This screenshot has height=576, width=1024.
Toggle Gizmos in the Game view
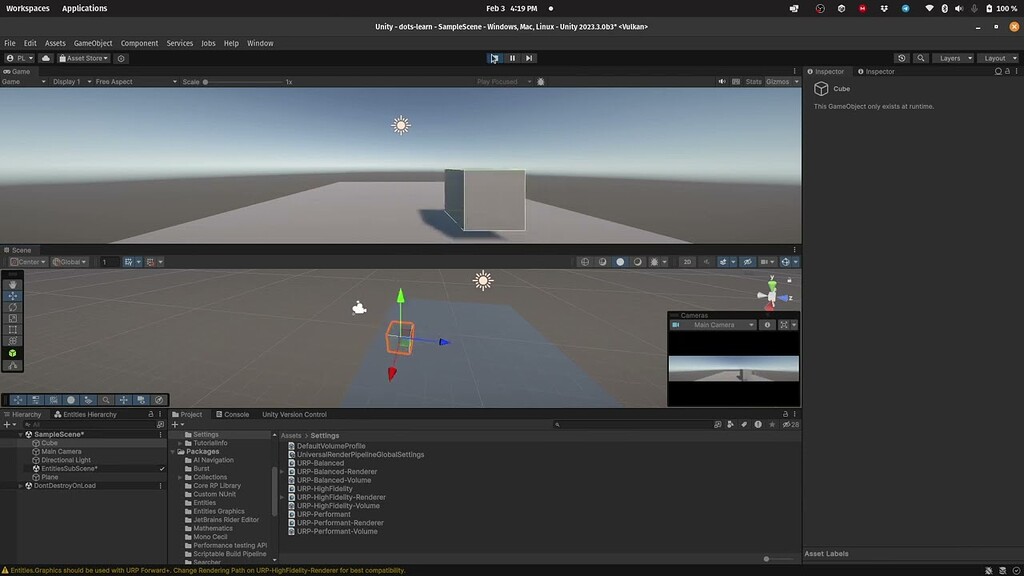coord(776,81)
